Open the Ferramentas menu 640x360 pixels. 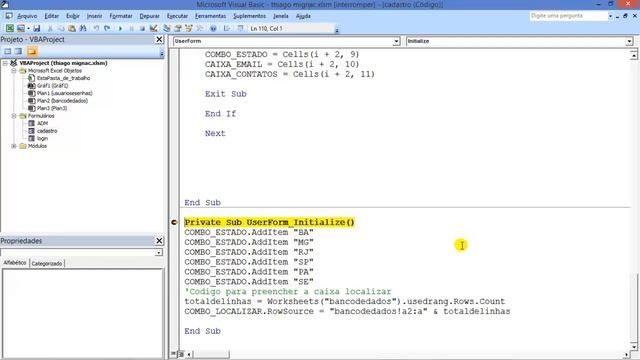pyautogui.click(x=210, y=16)
